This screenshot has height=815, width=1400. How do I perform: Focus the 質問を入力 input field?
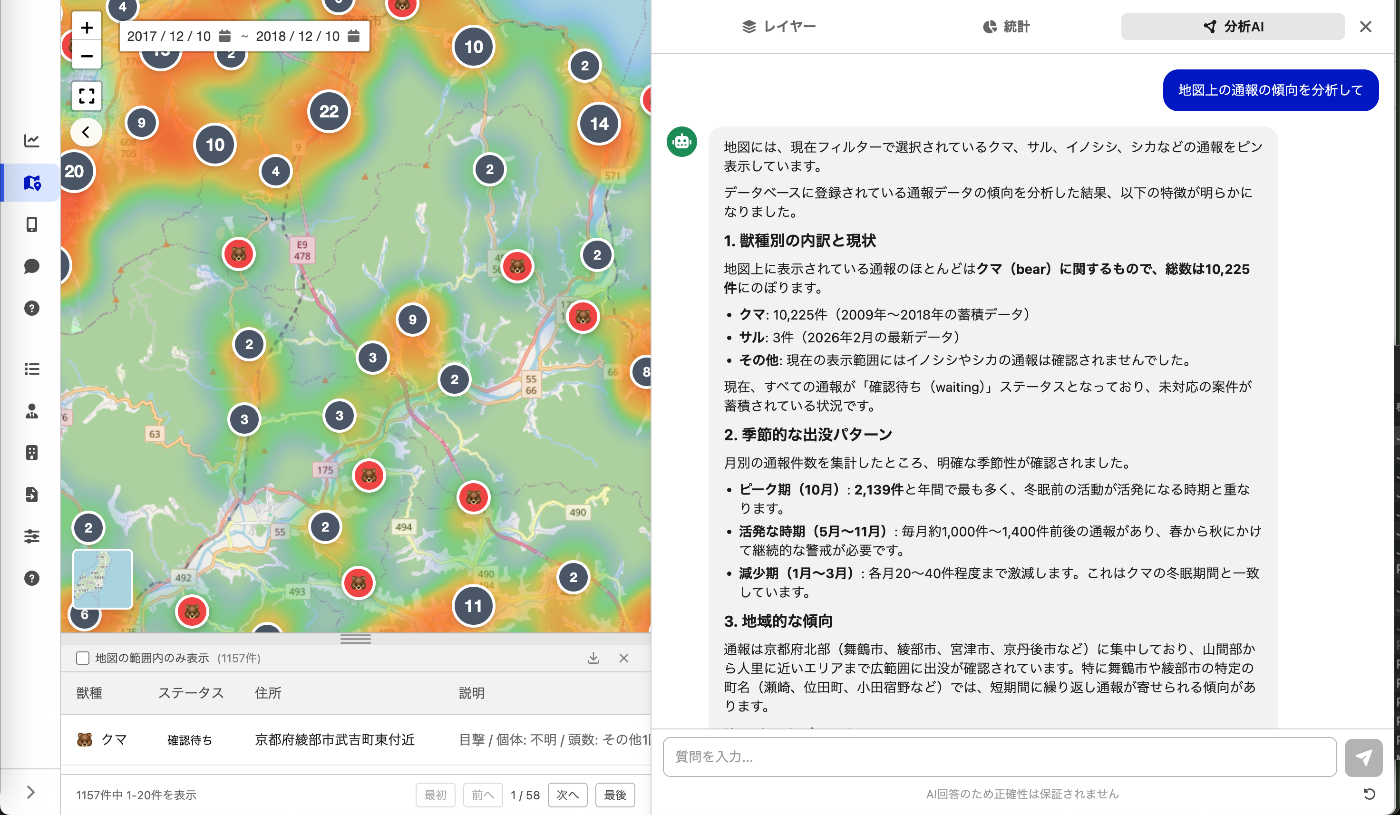coord(1000,757)
